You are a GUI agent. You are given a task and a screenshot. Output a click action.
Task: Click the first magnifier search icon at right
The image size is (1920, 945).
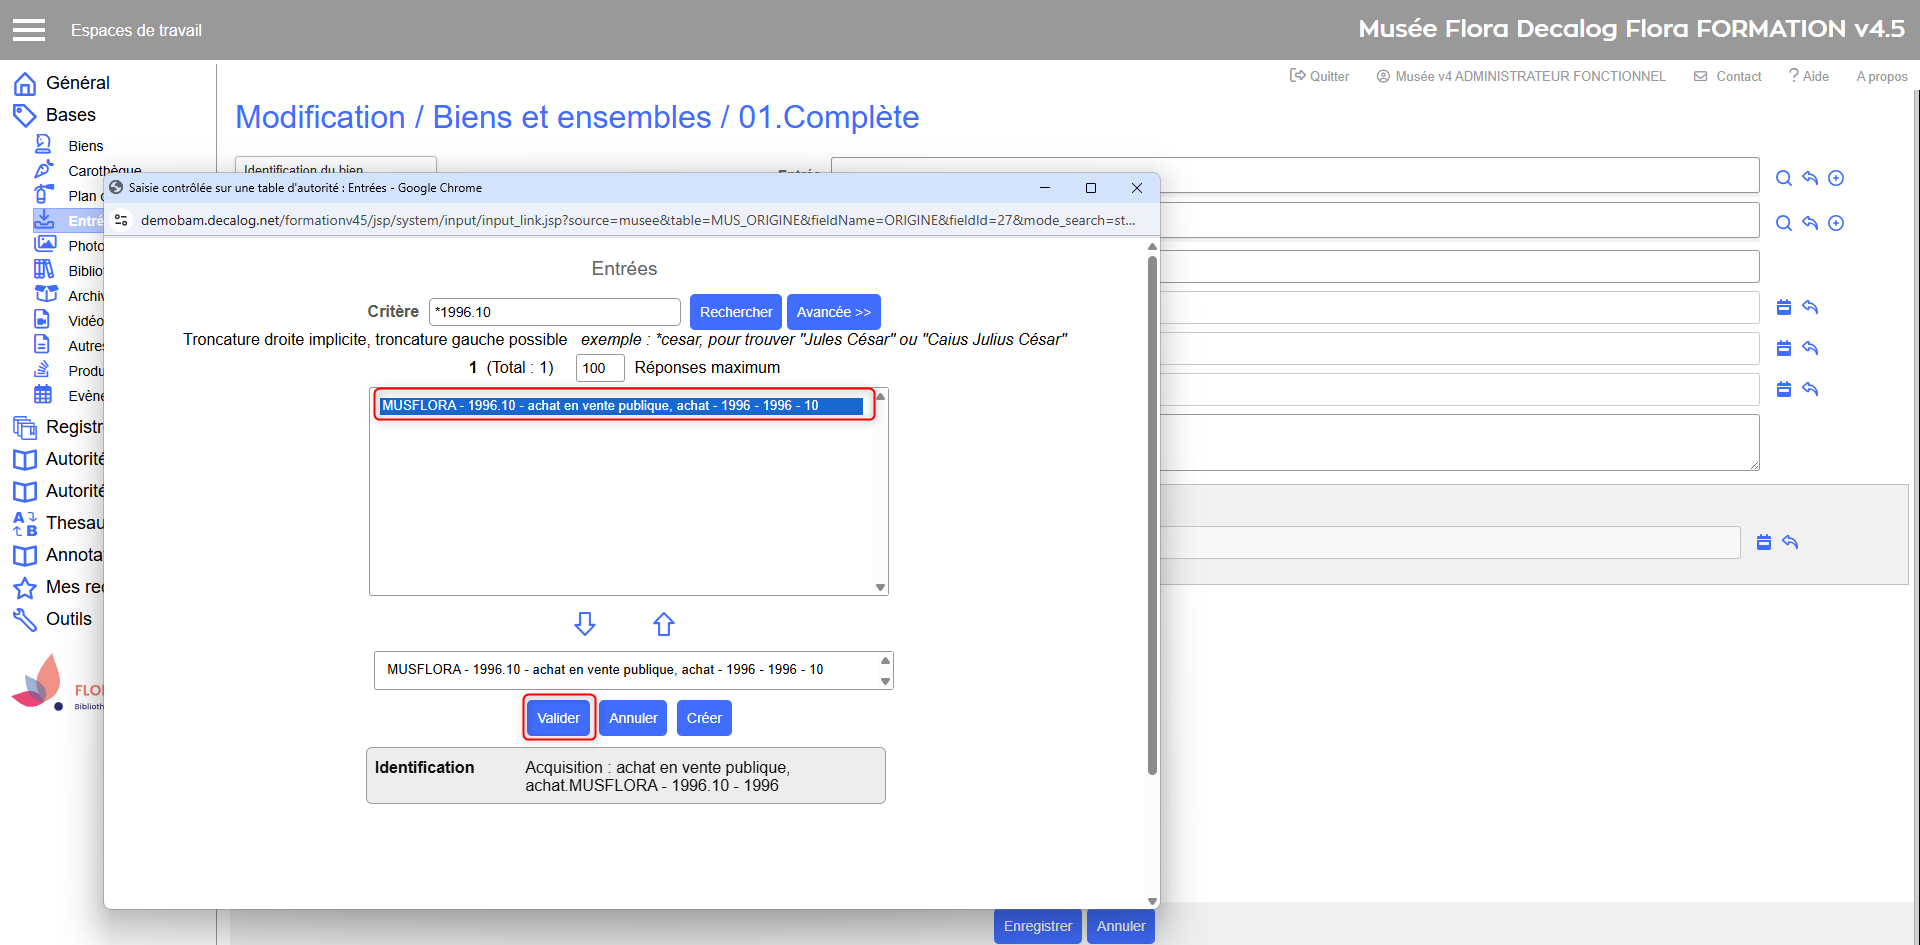coord(1783,178)
